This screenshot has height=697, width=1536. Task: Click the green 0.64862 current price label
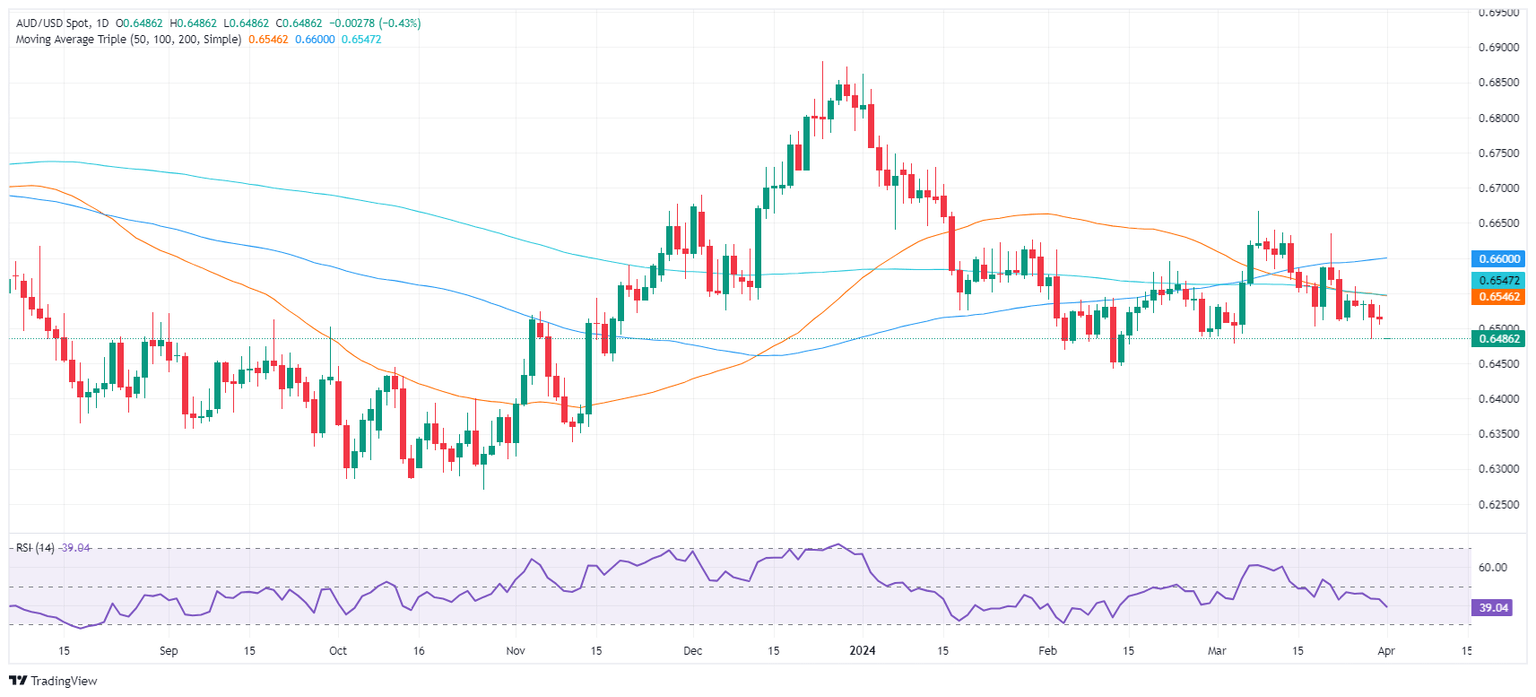(x=1497, y=339)
